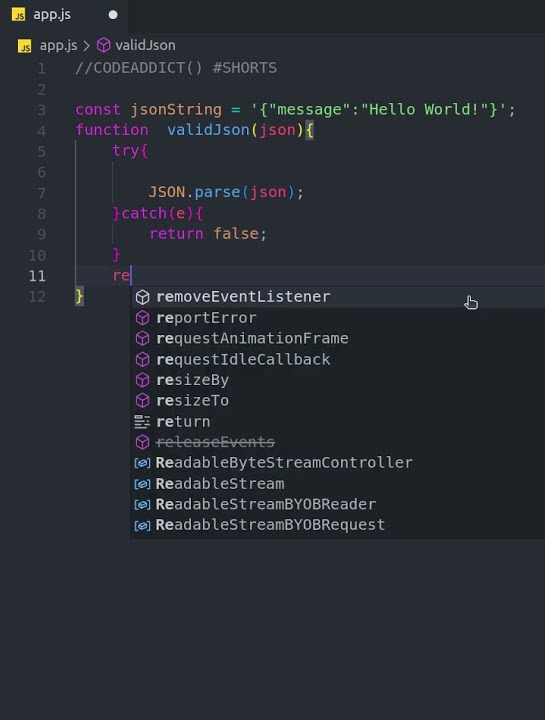Click the function keyword on line 4
This screenshot has height=720, width=545.
click(112, 130)
